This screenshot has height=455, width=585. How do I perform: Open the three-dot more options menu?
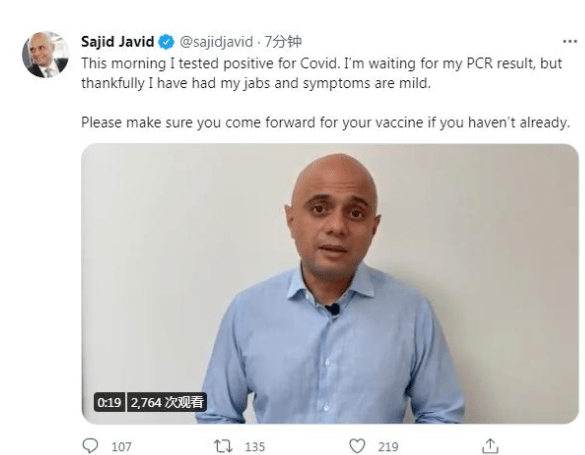(570, 41)
